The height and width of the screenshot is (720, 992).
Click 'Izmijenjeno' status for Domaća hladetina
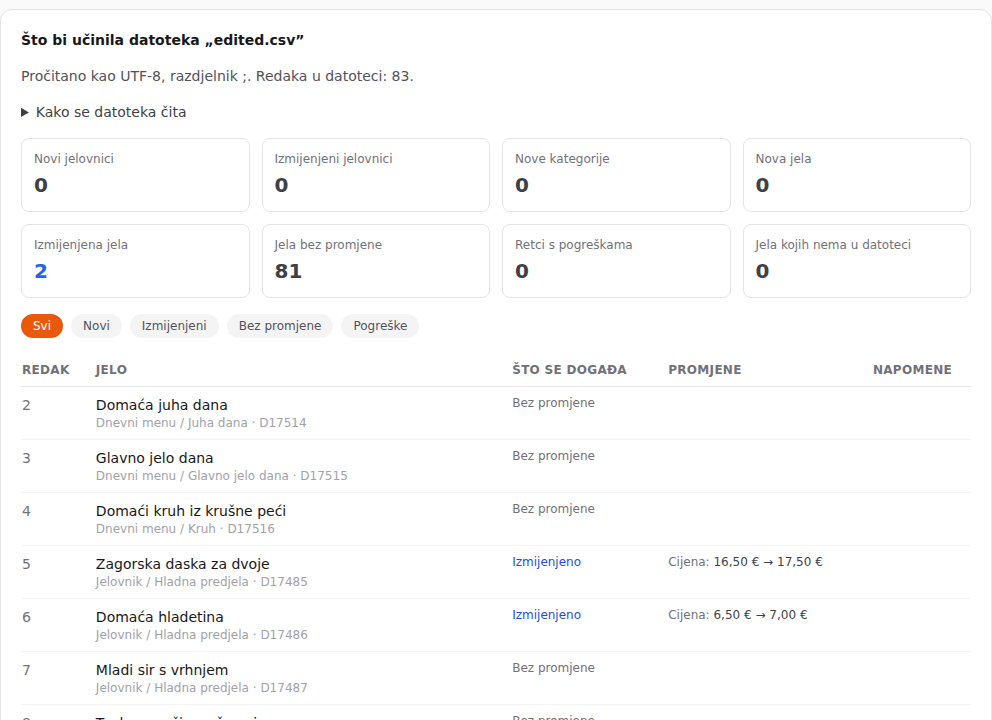pyautogui.click(x=547, y=615)
